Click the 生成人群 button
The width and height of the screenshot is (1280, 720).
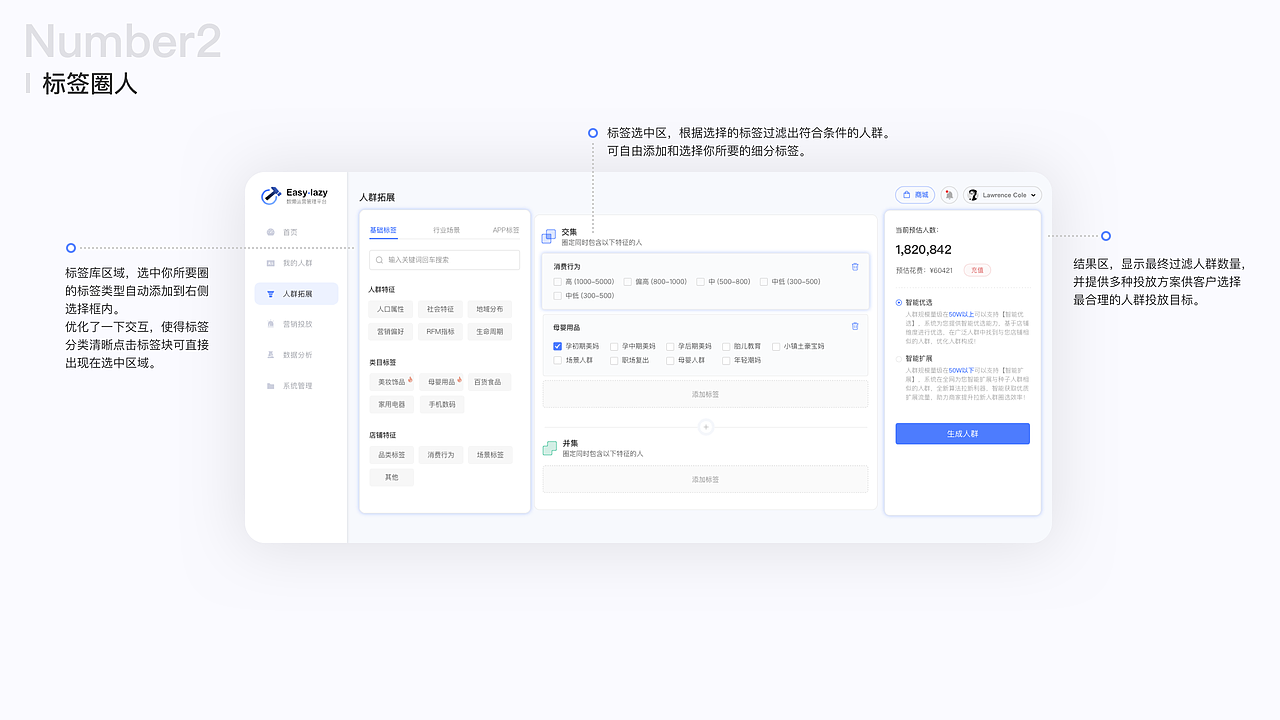tap(962, 433)
